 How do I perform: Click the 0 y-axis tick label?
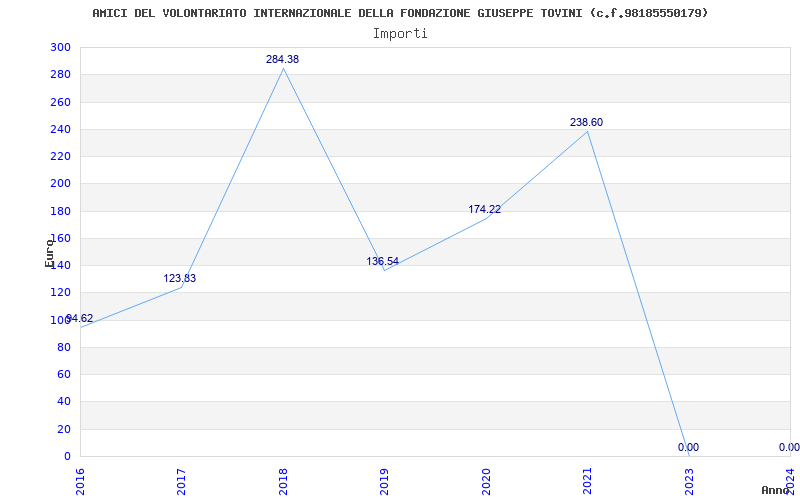coord(67,456)
